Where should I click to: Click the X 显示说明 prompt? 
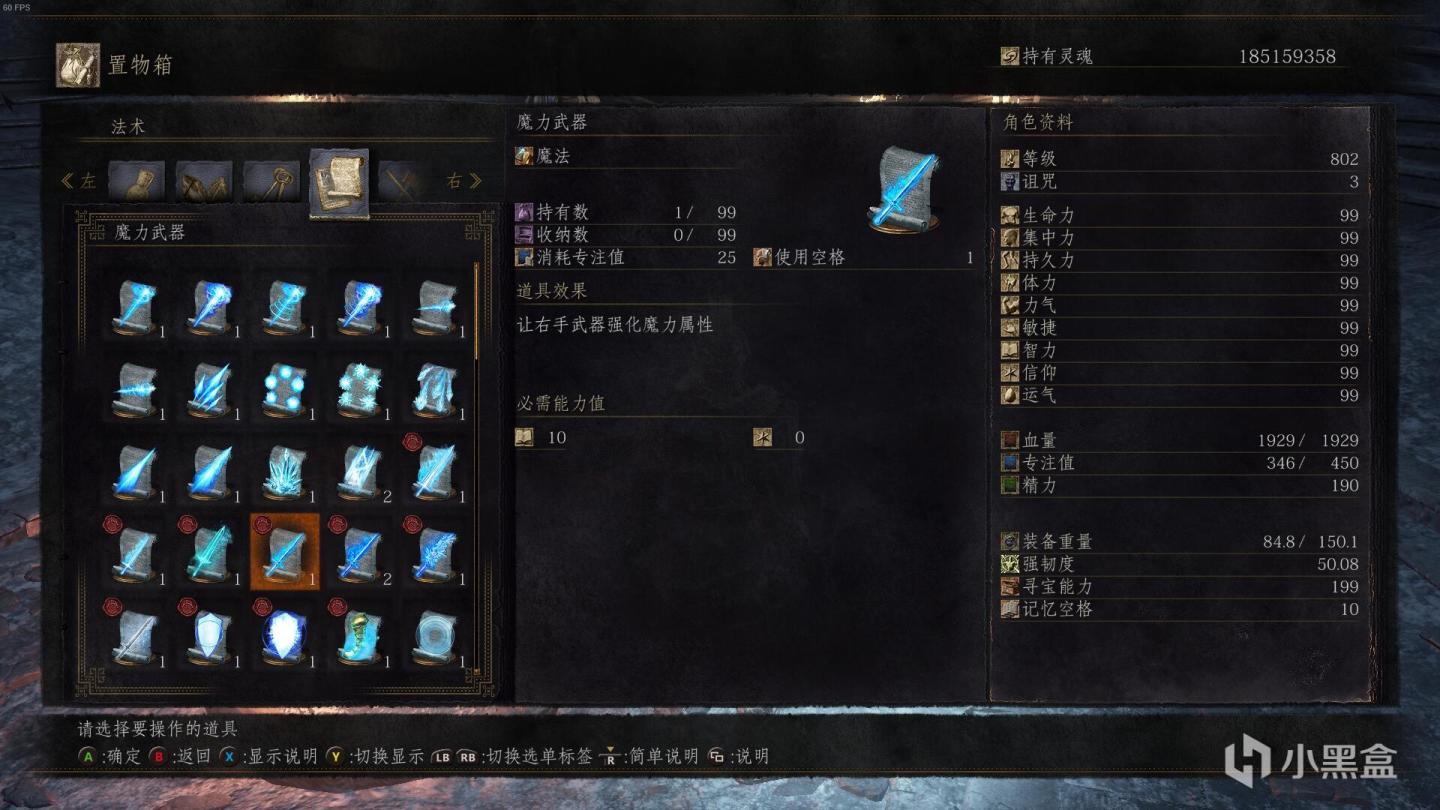click(x=269, y=756)
